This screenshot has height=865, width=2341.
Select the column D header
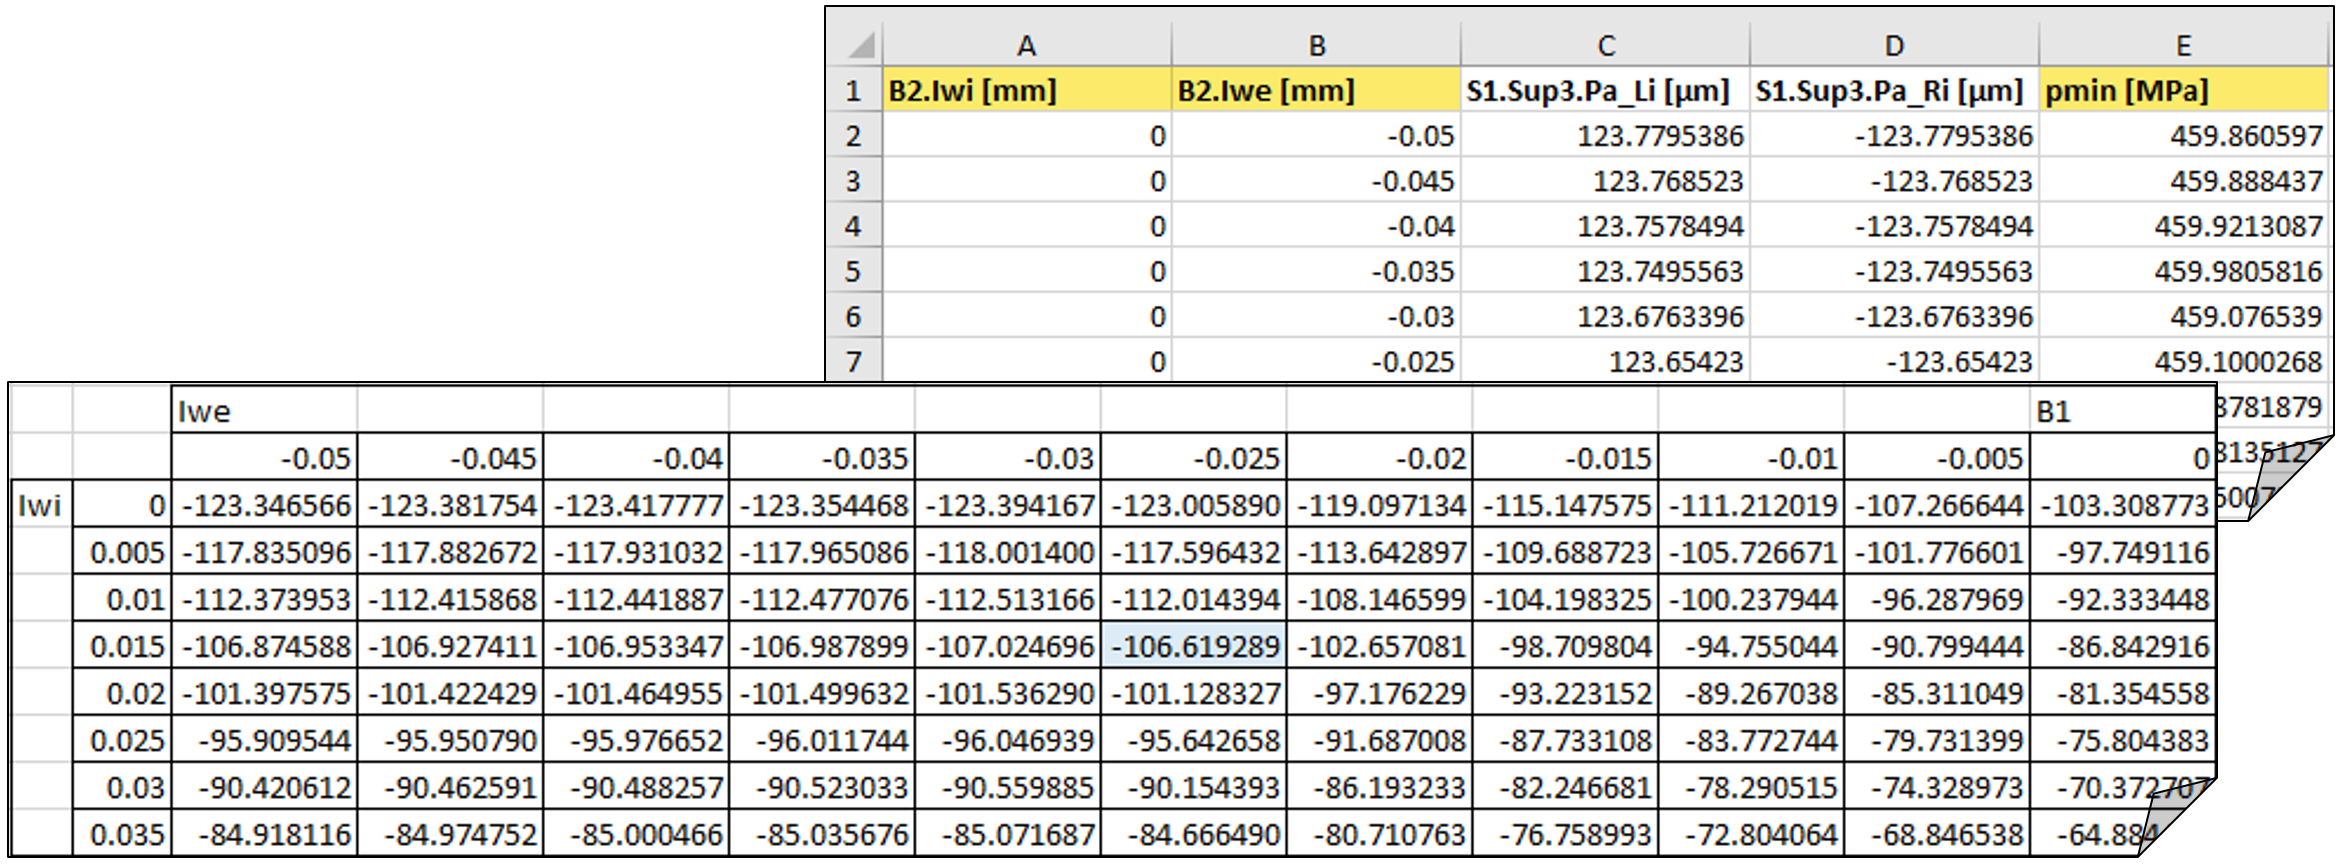[1894, 45]
